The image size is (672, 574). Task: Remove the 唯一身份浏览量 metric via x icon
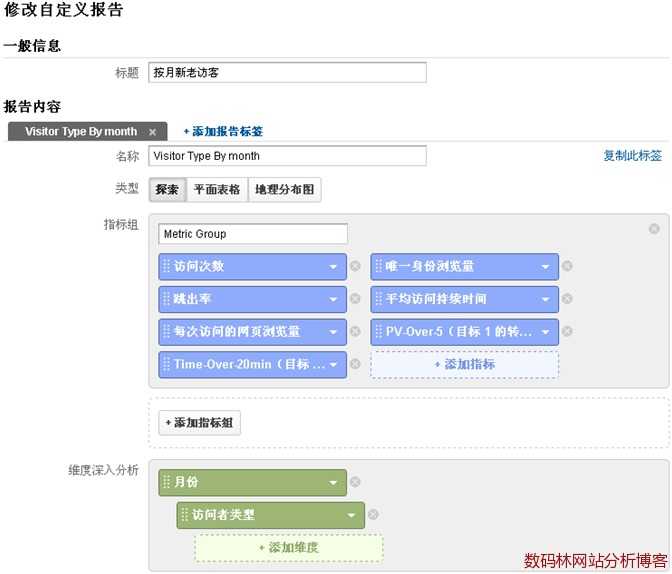(567, 267)
